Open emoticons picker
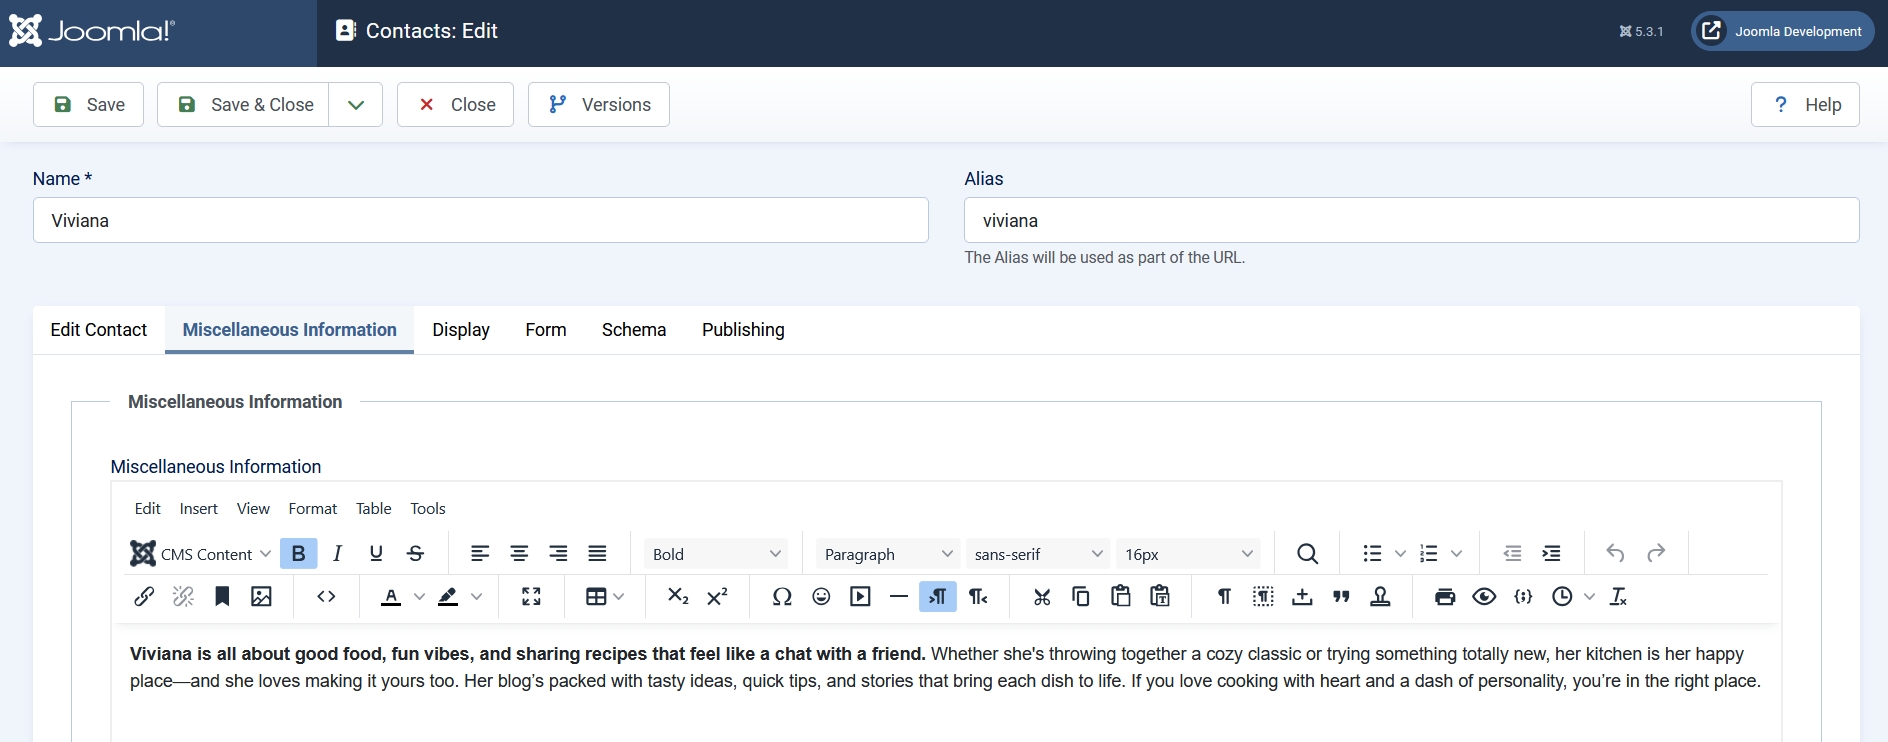This screenshot has width=1888, height=742. 821,596
